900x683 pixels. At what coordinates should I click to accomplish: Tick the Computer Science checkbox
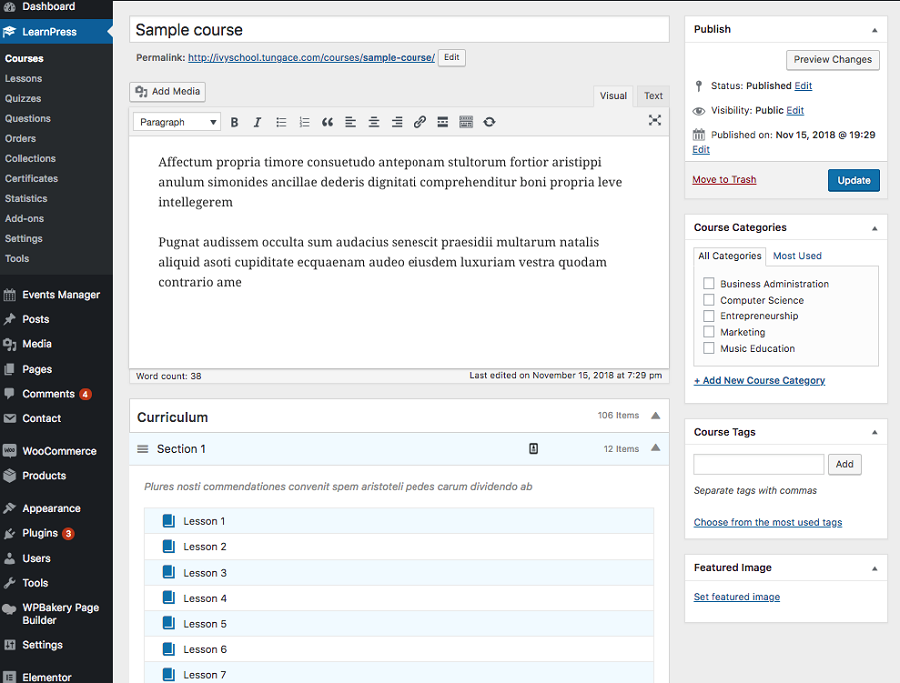[709, 300]
